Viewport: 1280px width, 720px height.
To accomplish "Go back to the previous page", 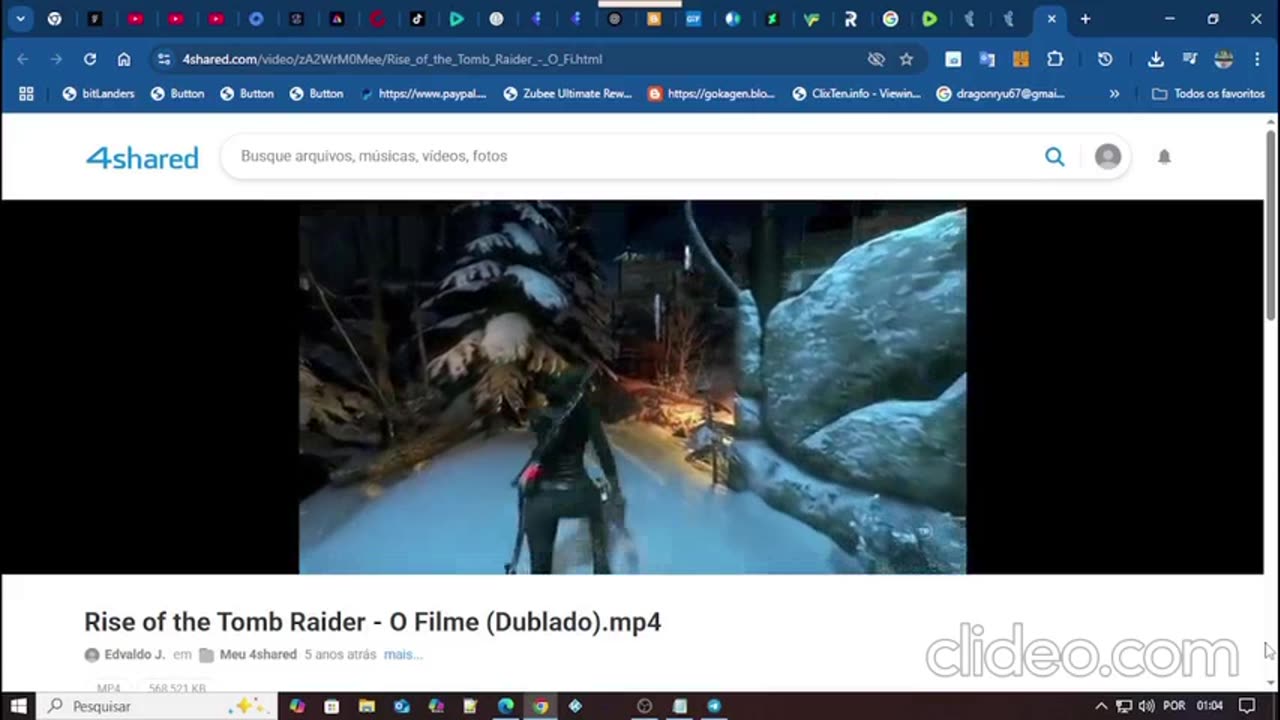I will click(23, 59).
